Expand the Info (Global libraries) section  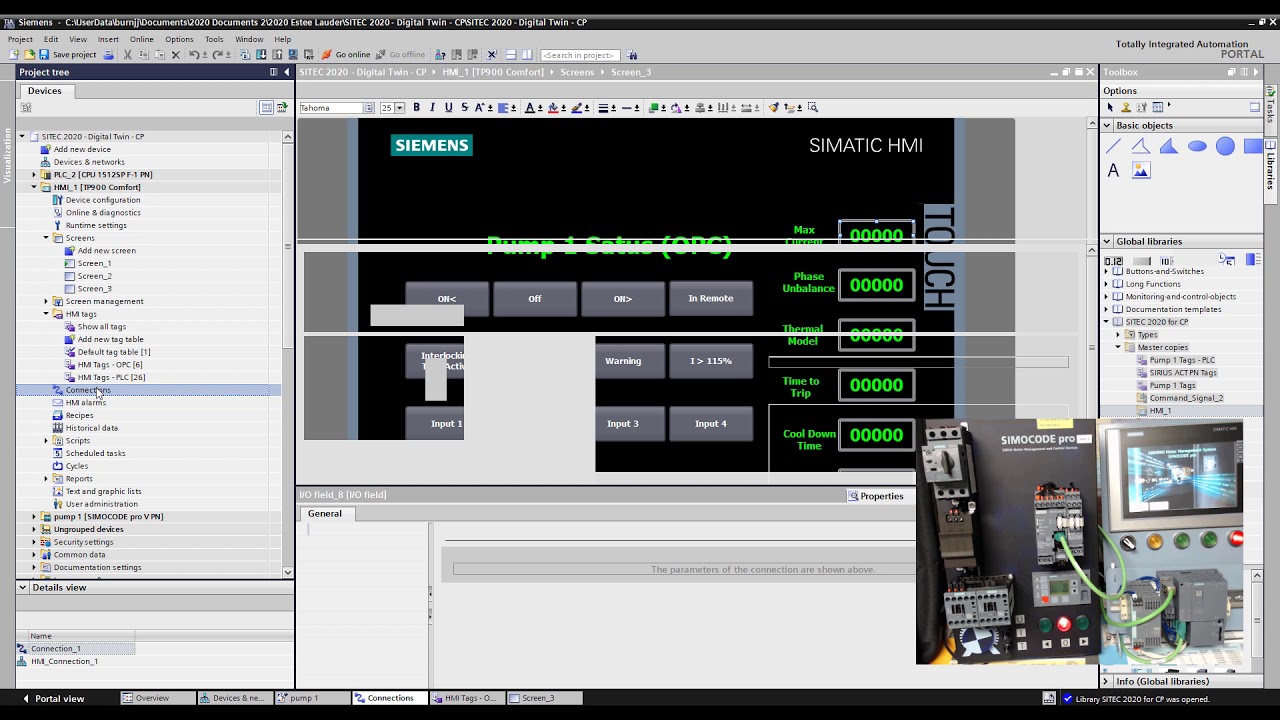1107,682
